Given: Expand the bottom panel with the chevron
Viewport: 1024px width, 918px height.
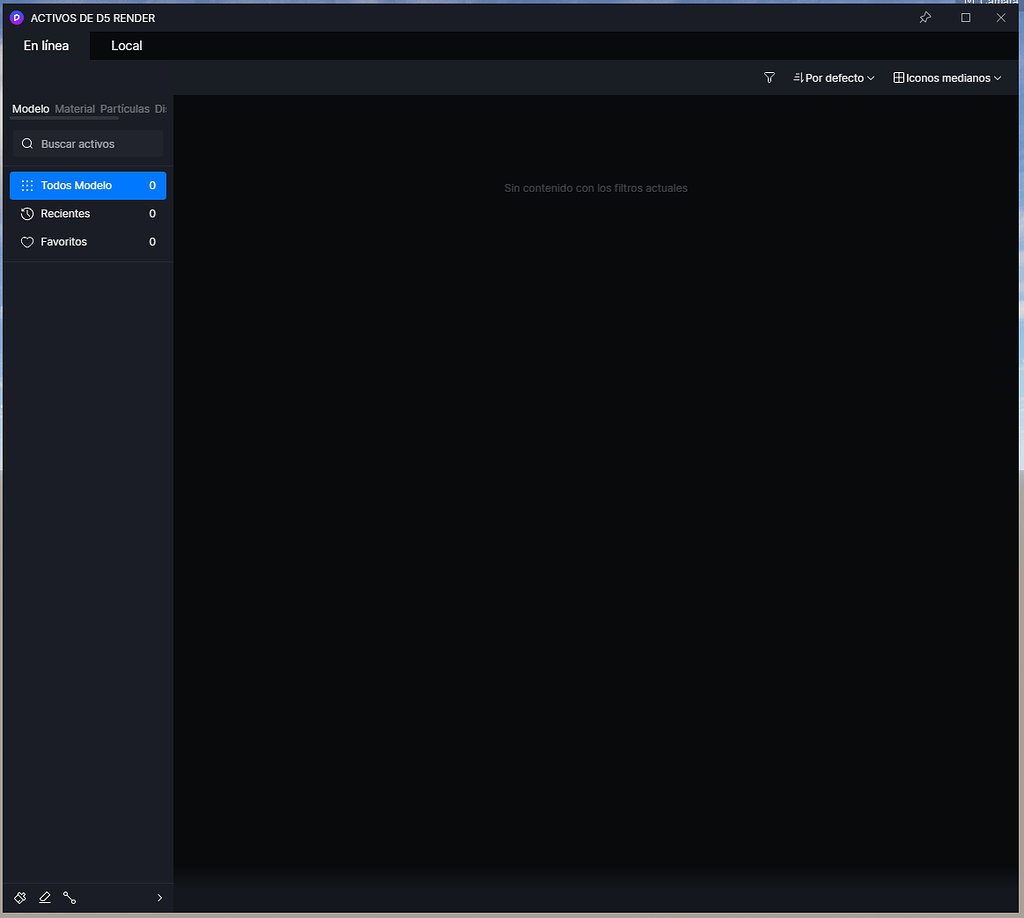Looking at the screenshot, I should click(159, 897).
